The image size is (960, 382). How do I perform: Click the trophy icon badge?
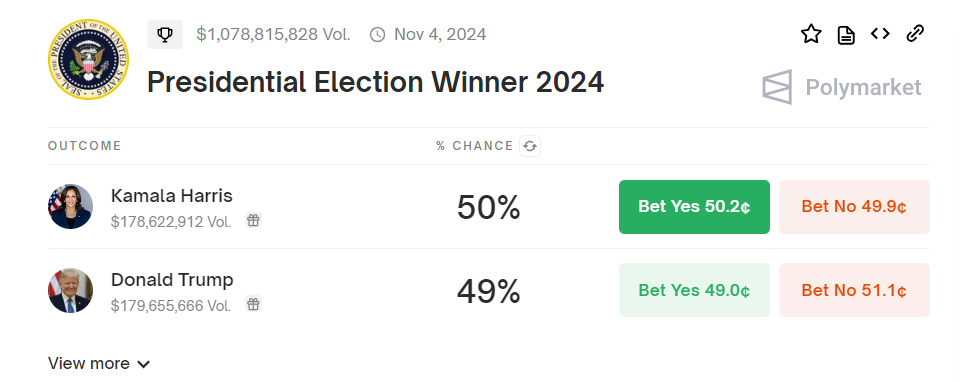[165, 34]
